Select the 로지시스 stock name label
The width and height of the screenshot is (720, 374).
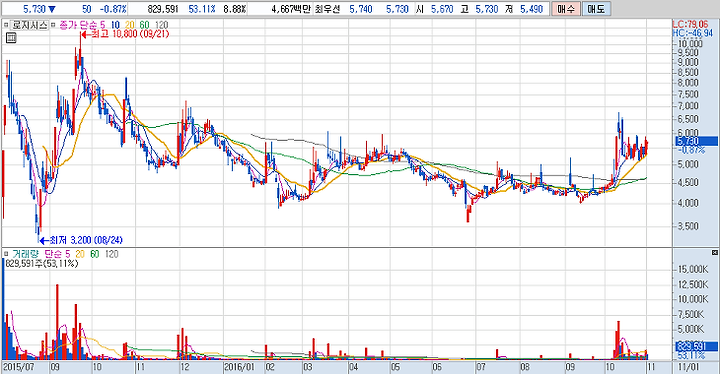(29, 25)
